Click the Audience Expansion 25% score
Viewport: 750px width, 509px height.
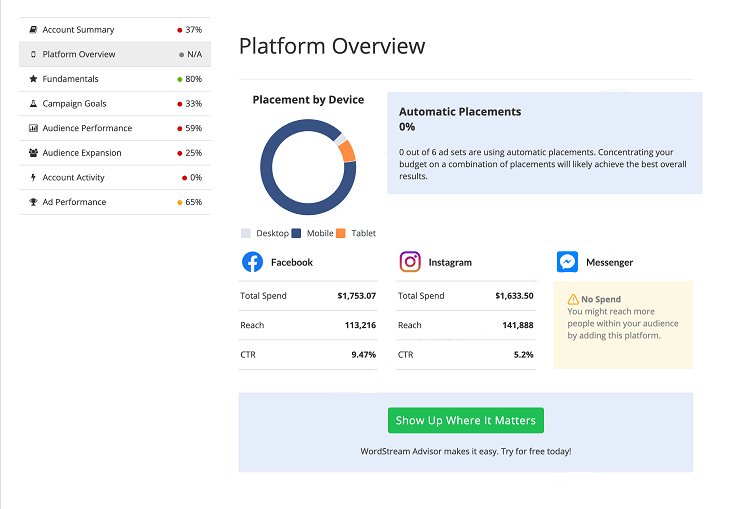tap(194, 153)
